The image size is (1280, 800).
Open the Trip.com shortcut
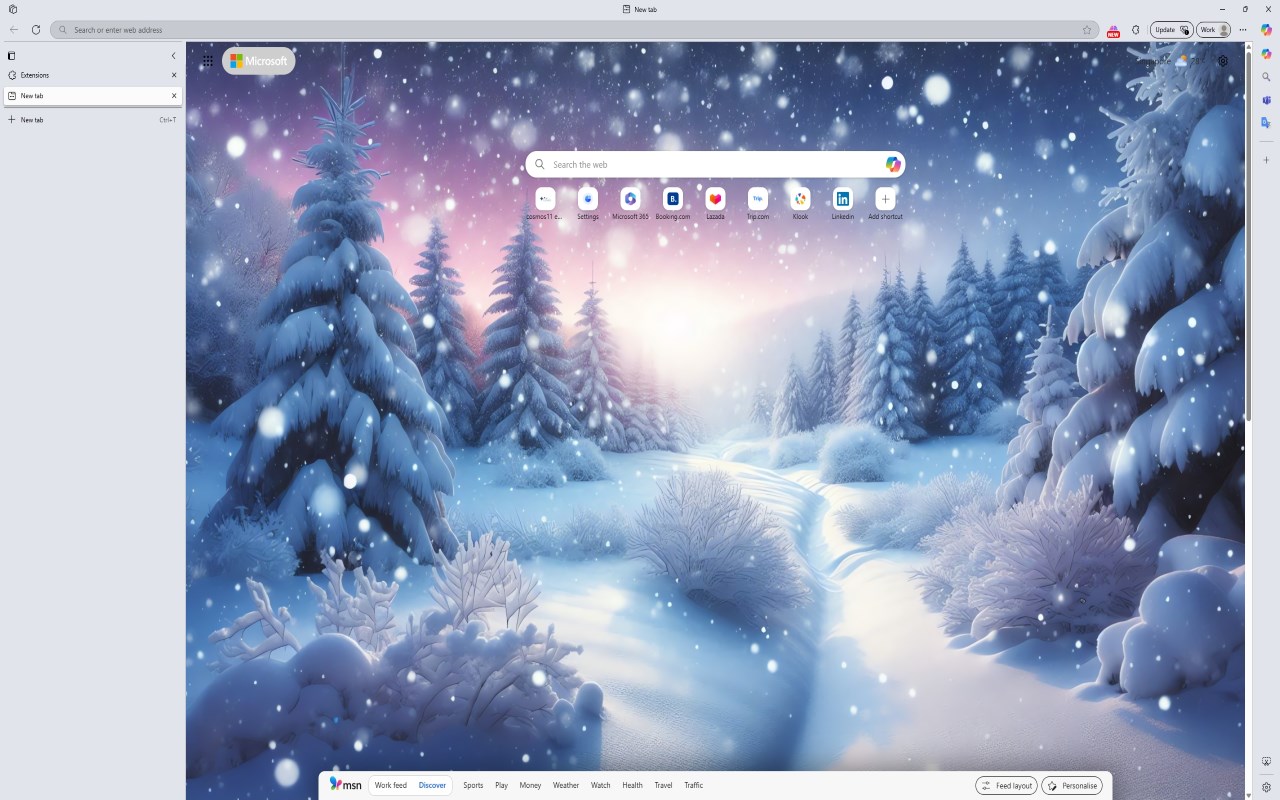point(758,204)
